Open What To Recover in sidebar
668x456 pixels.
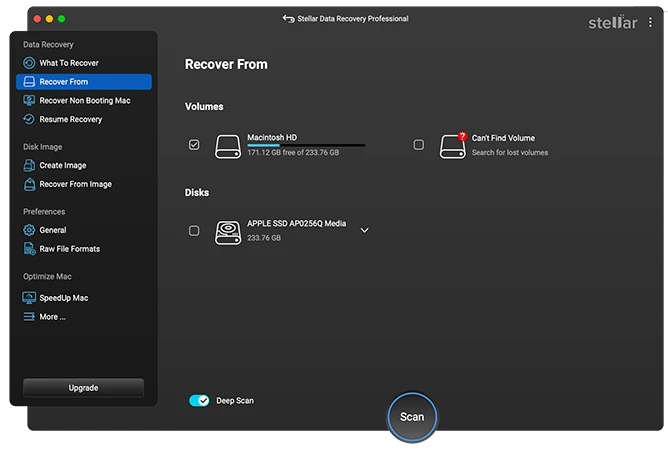(84, 63)
